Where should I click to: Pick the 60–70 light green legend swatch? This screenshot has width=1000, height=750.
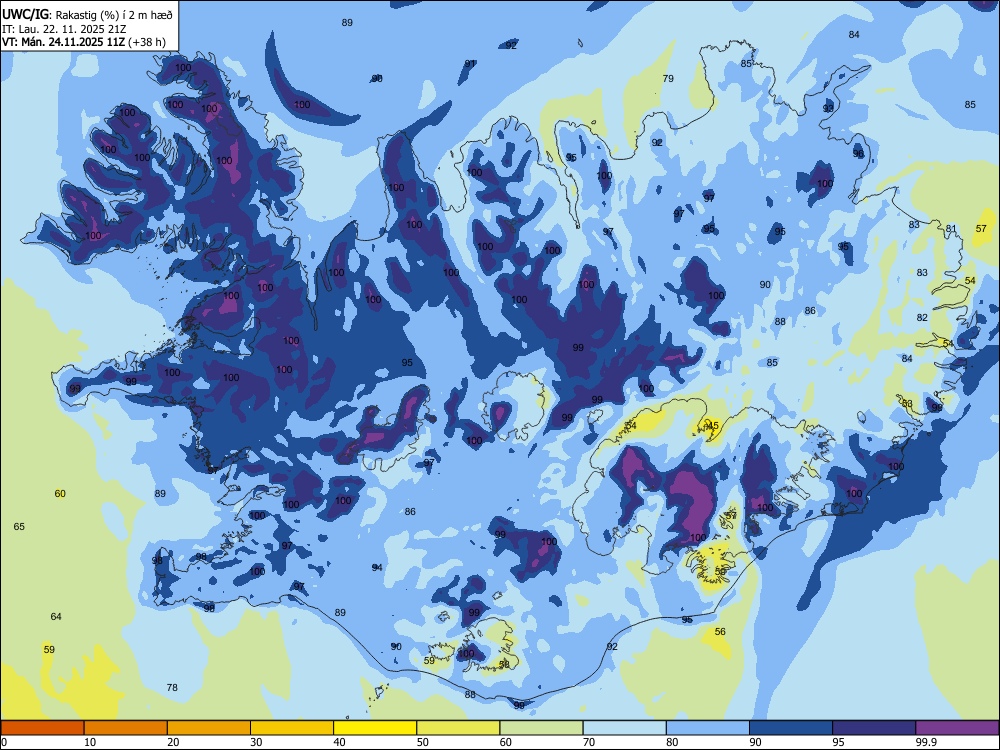(541, 728)
